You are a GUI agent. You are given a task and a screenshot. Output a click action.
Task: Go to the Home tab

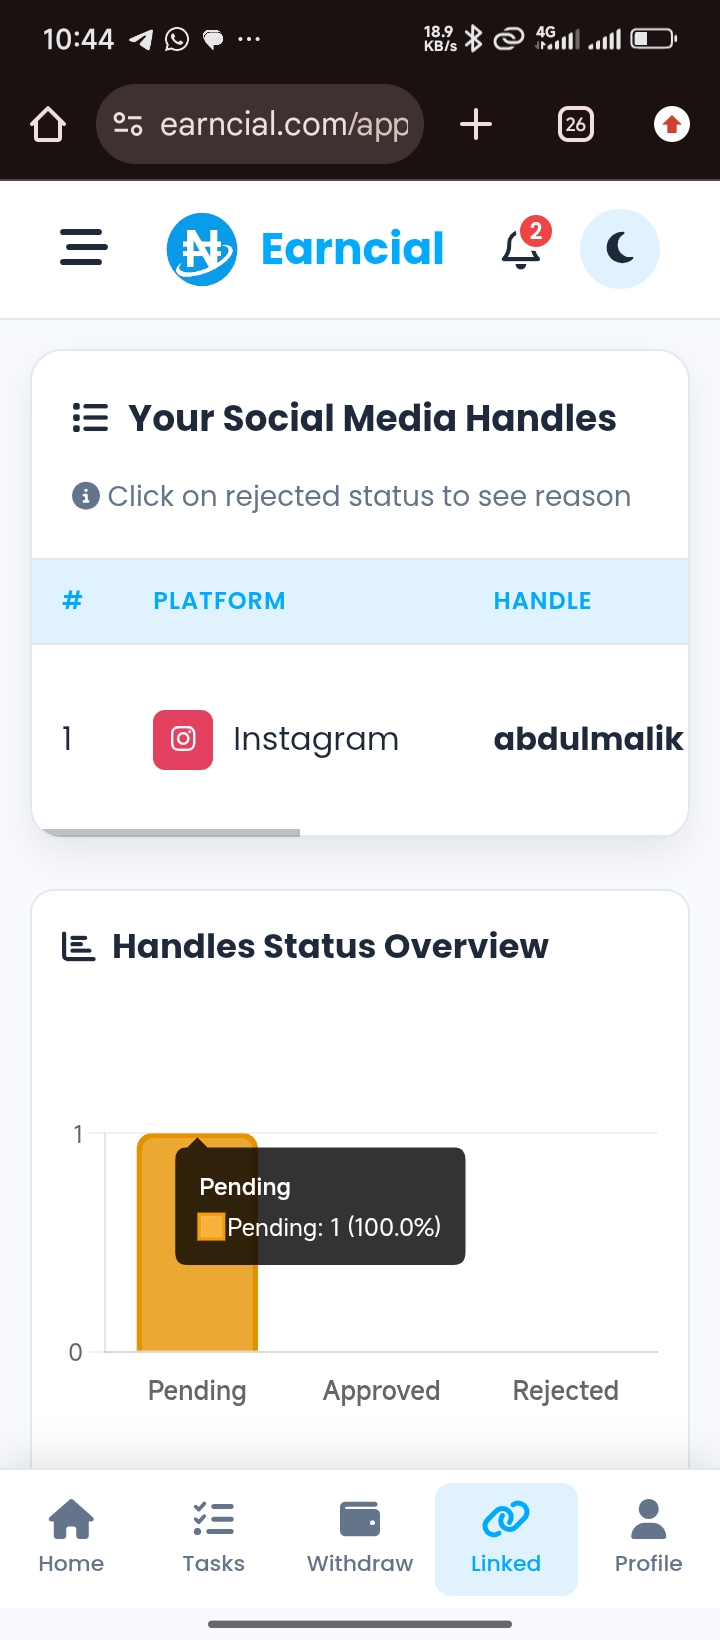[x=71, y=1537]
